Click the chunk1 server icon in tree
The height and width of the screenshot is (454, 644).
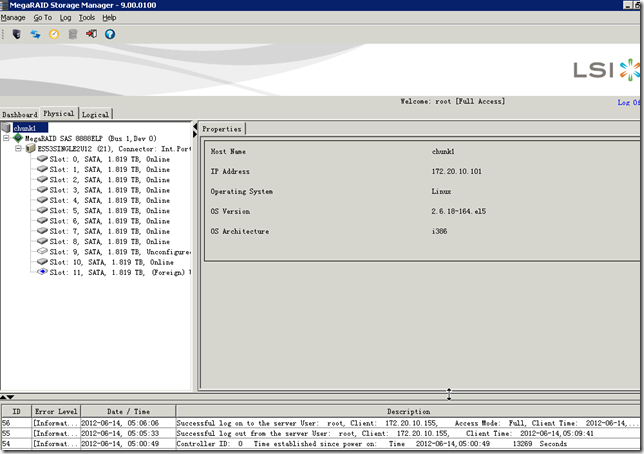point(6,128)
